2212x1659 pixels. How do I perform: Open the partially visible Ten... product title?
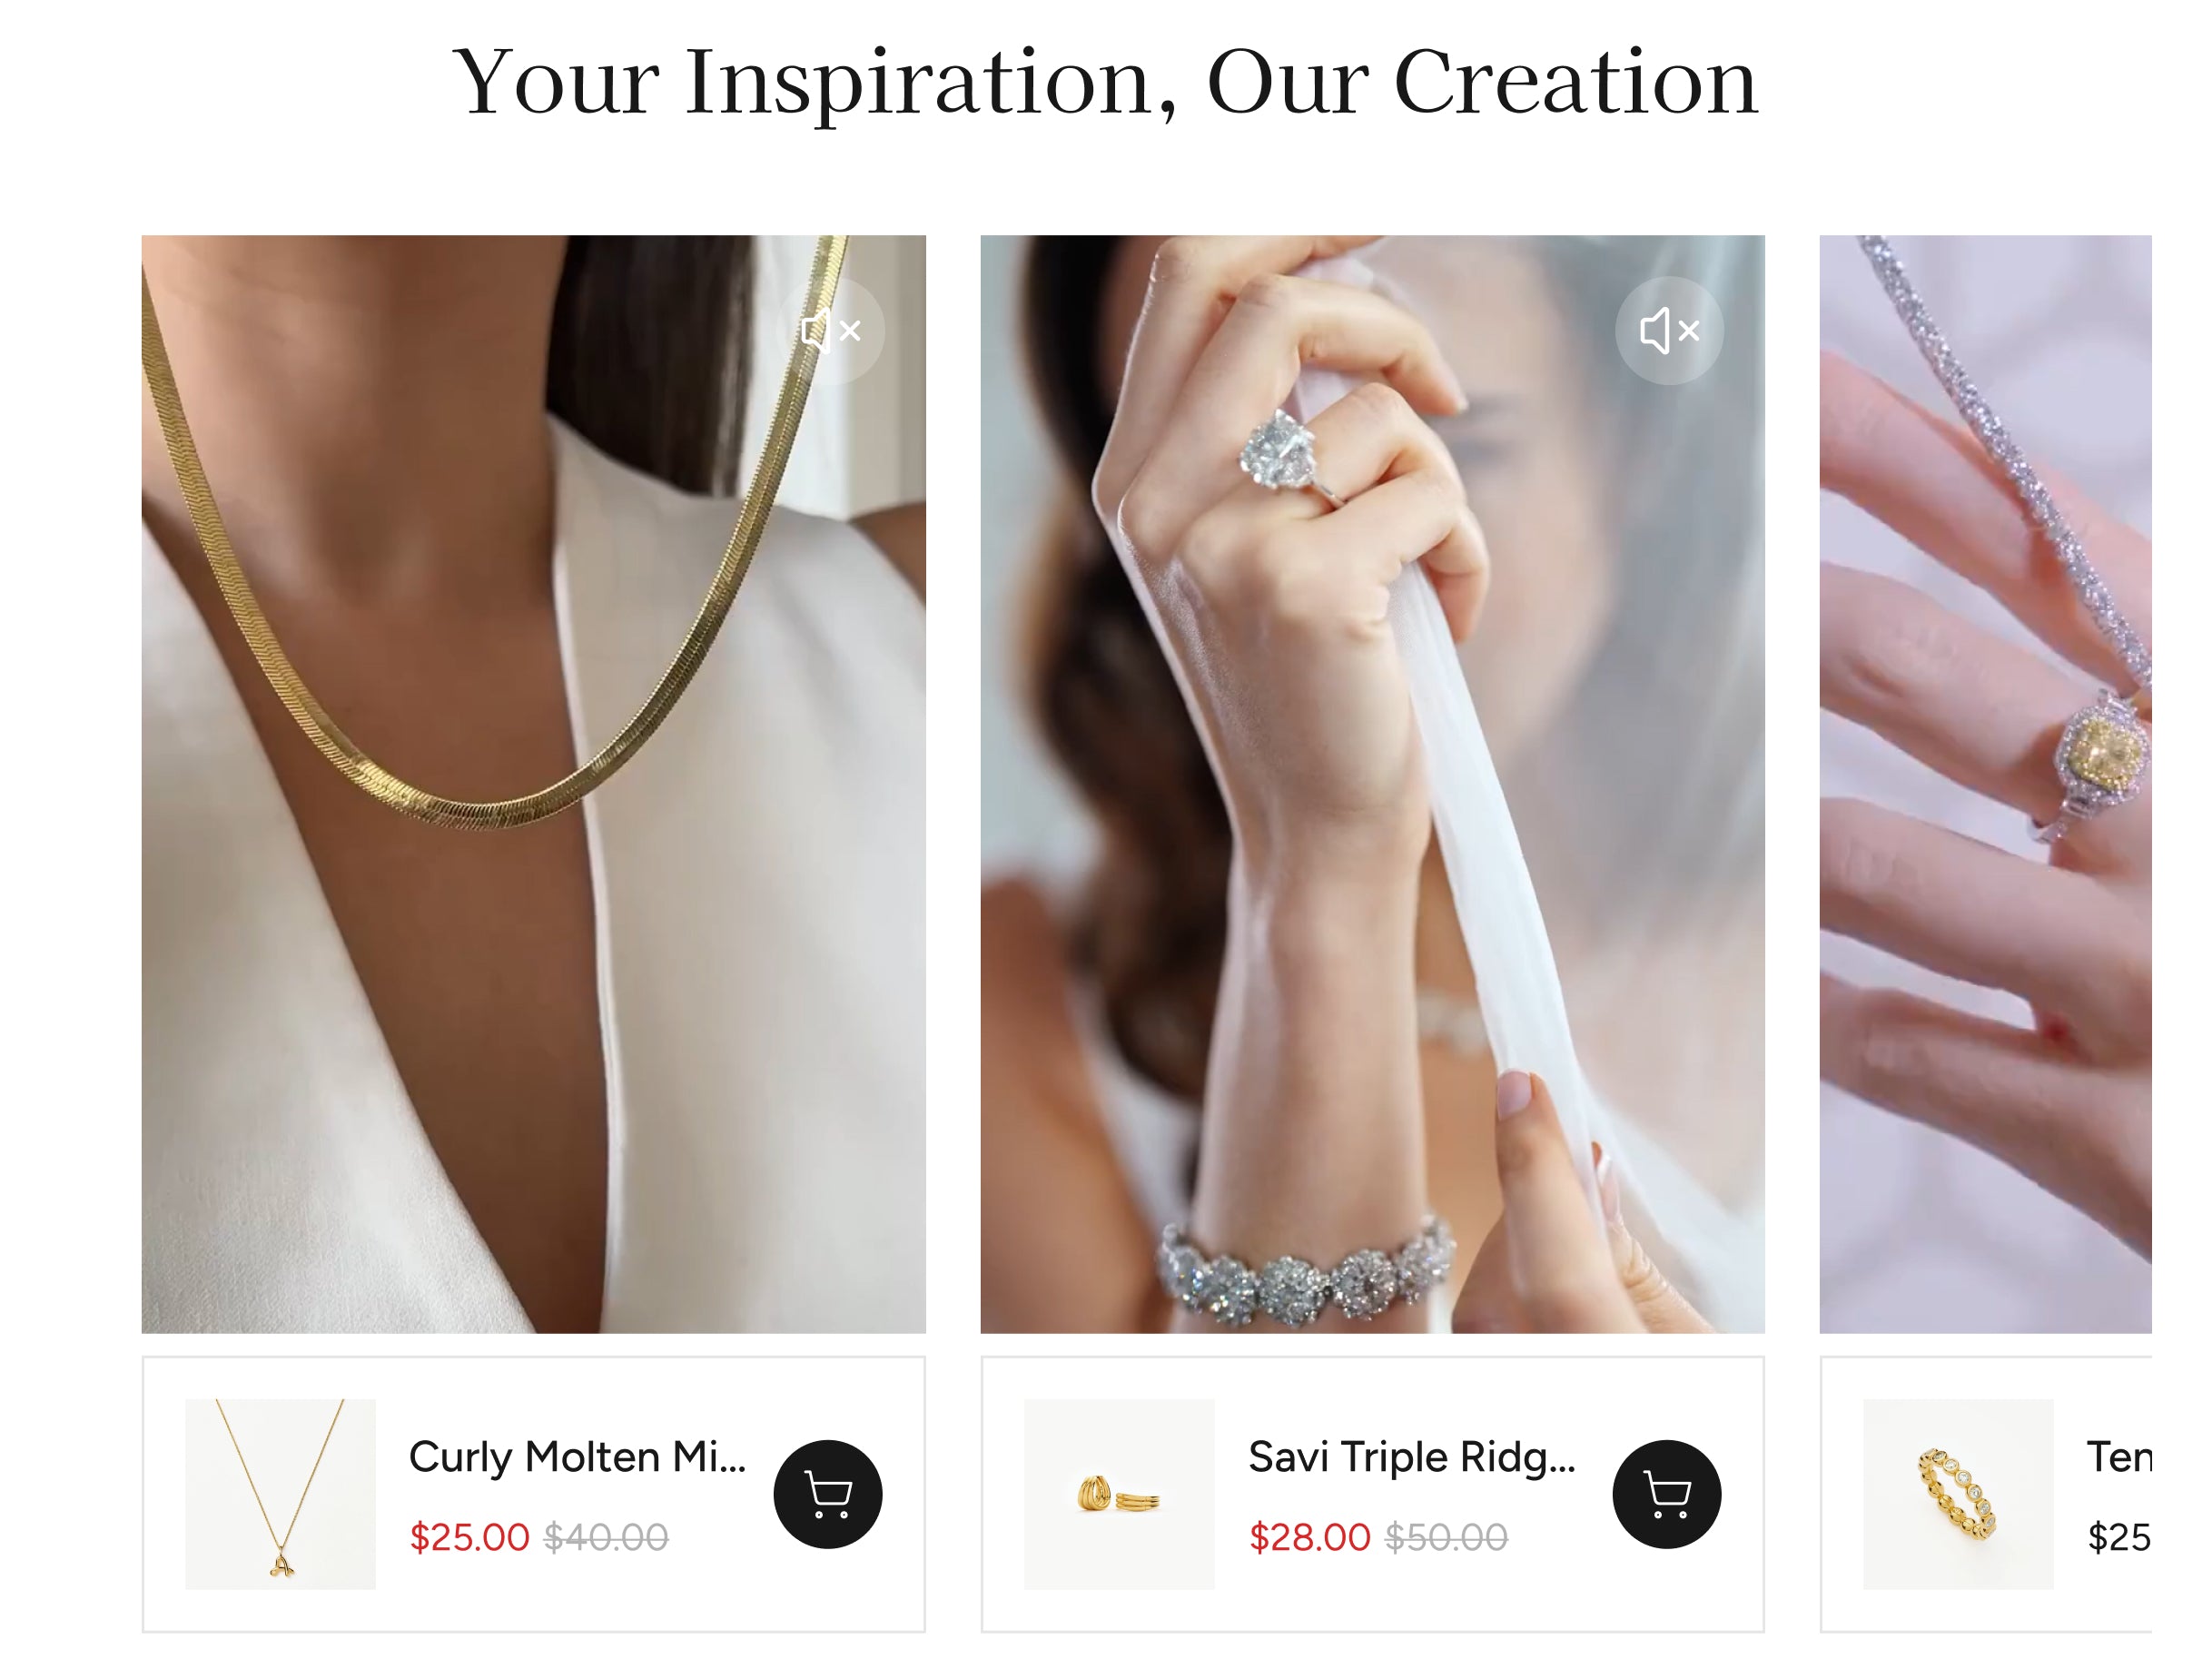pos(2119,1457)
